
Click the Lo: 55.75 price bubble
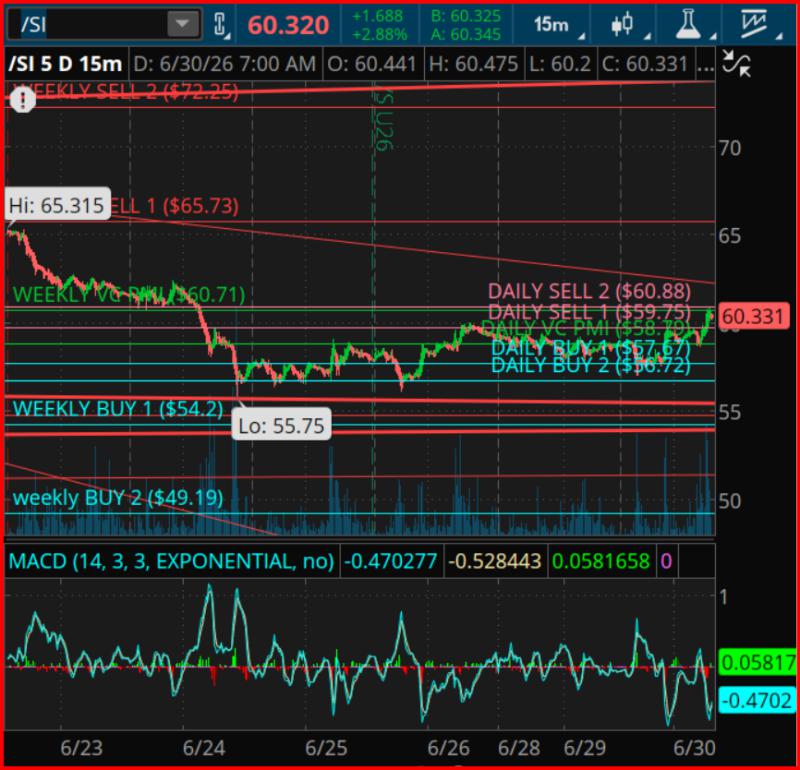(281, 426)
